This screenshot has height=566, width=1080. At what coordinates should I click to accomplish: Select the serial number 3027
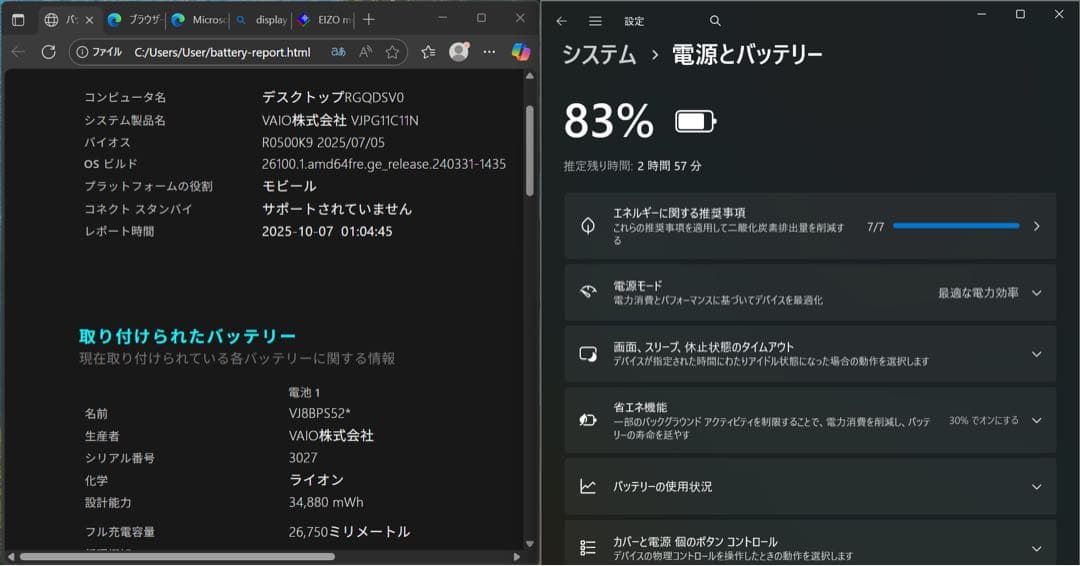point(303,458)
